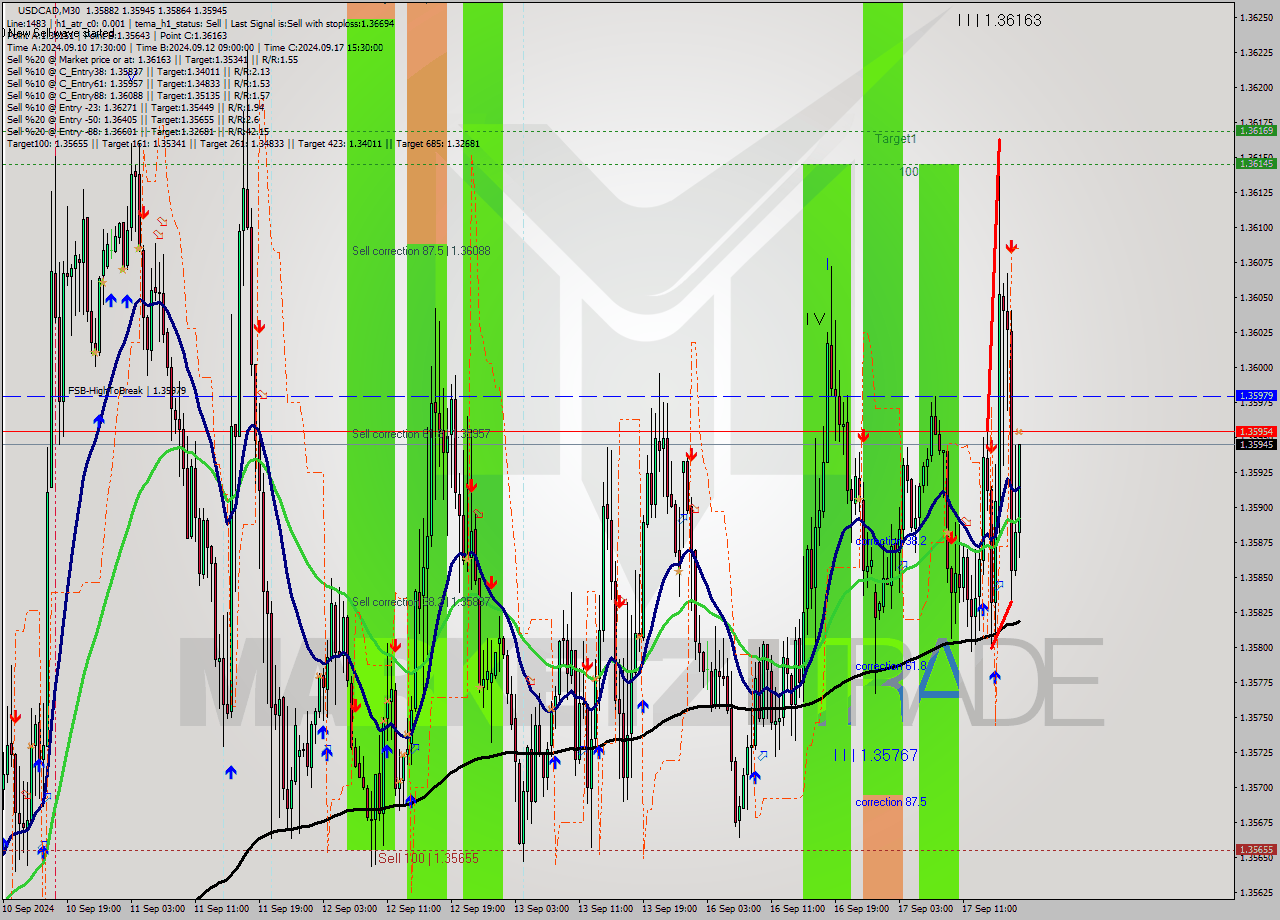Click the '16 Sep 11:00' time axis label
Image resolution: width=1280 pixels, height=920 pixels.
click(799, 909)
